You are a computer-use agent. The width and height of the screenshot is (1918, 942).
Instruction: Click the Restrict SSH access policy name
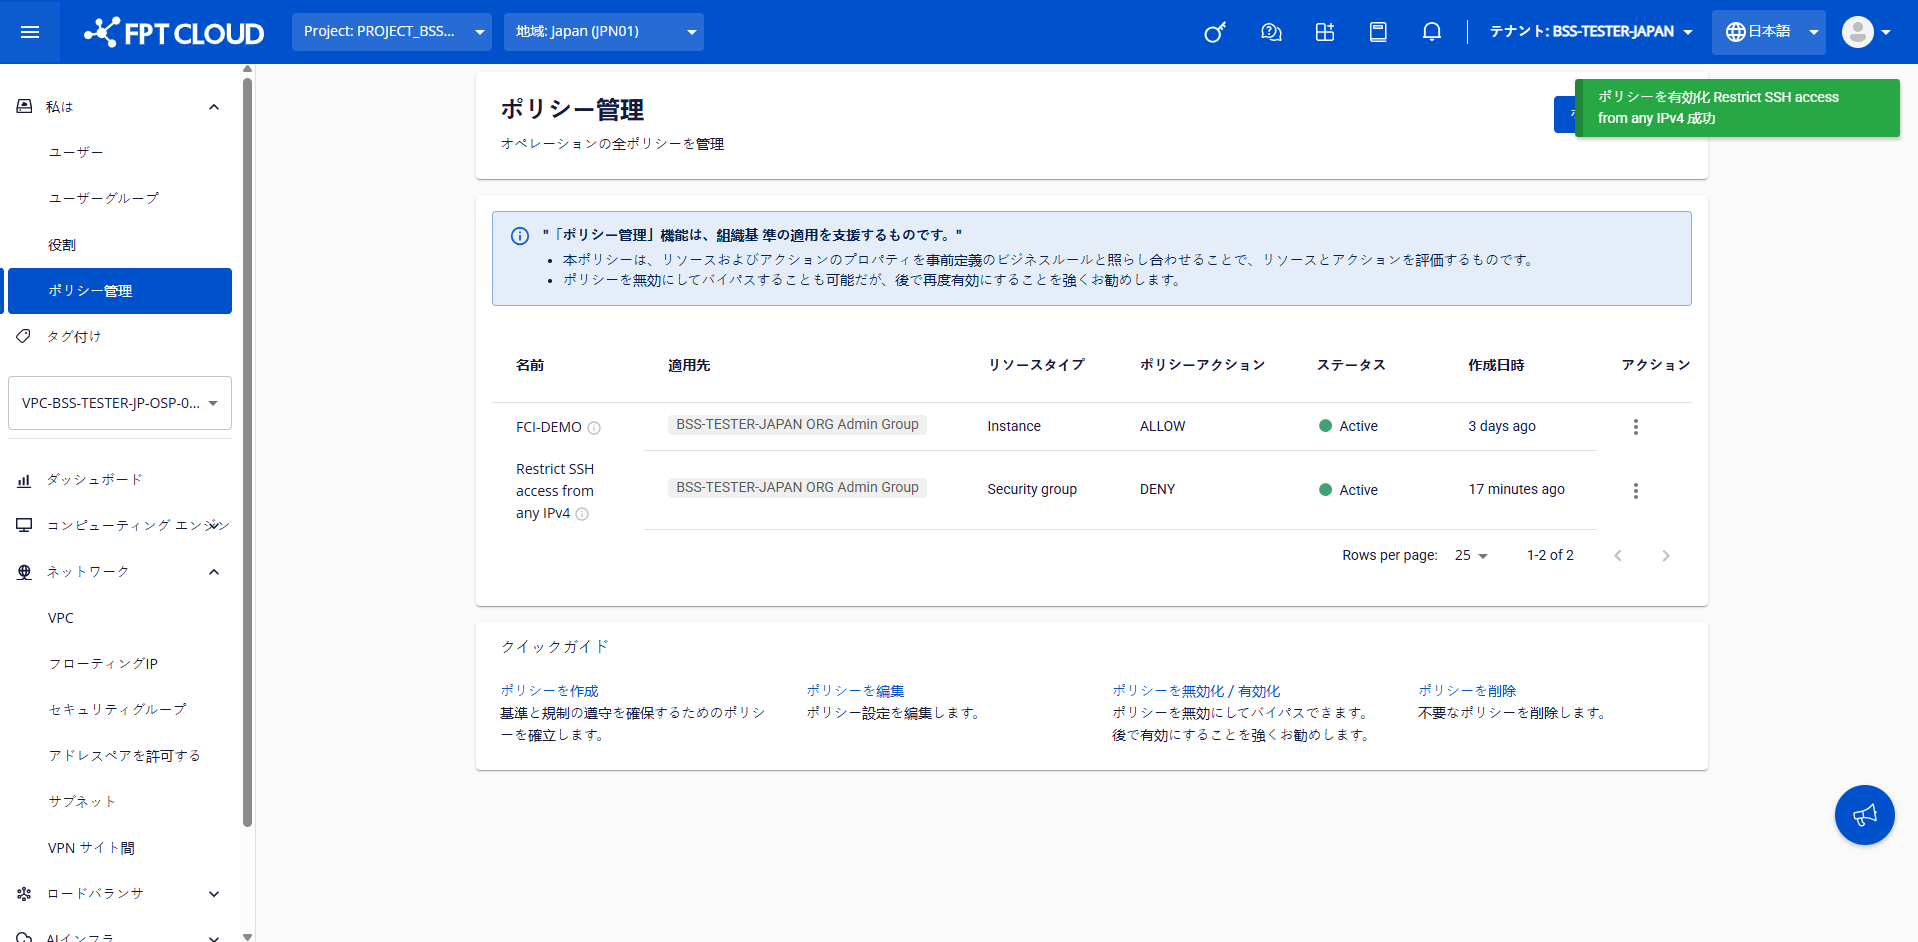pyautogui.click(x=555, y=491)
